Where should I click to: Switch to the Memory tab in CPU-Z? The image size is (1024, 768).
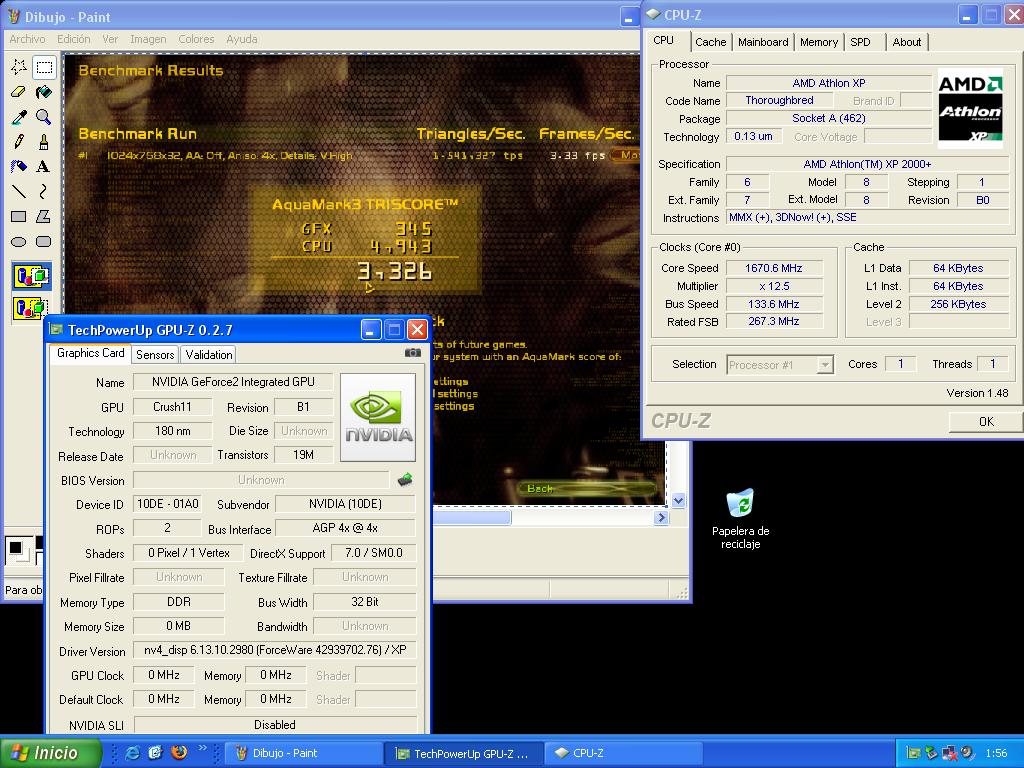(819, 42)
